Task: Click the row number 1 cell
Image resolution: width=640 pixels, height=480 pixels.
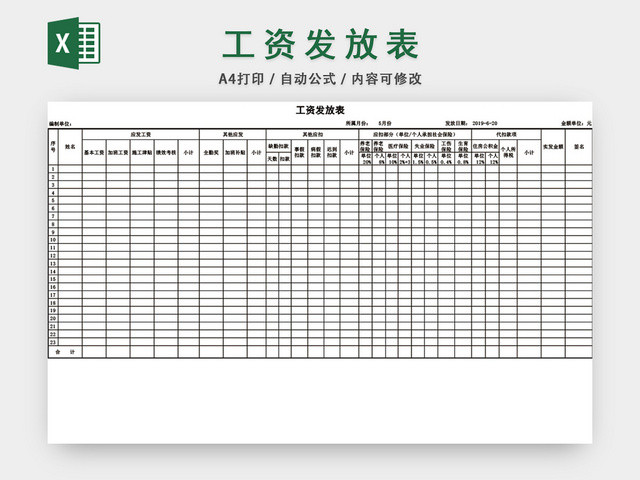Action: pyautogui.click(x=53, y=169)
